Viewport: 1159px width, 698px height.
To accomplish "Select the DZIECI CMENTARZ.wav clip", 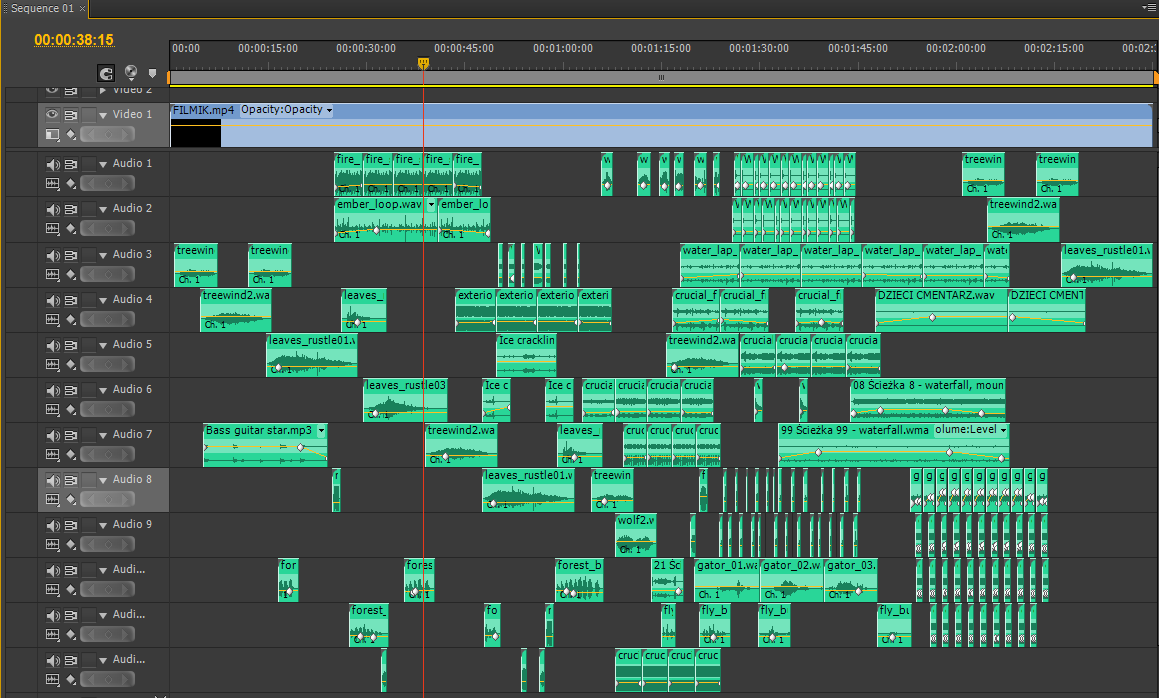I will 941,310.
